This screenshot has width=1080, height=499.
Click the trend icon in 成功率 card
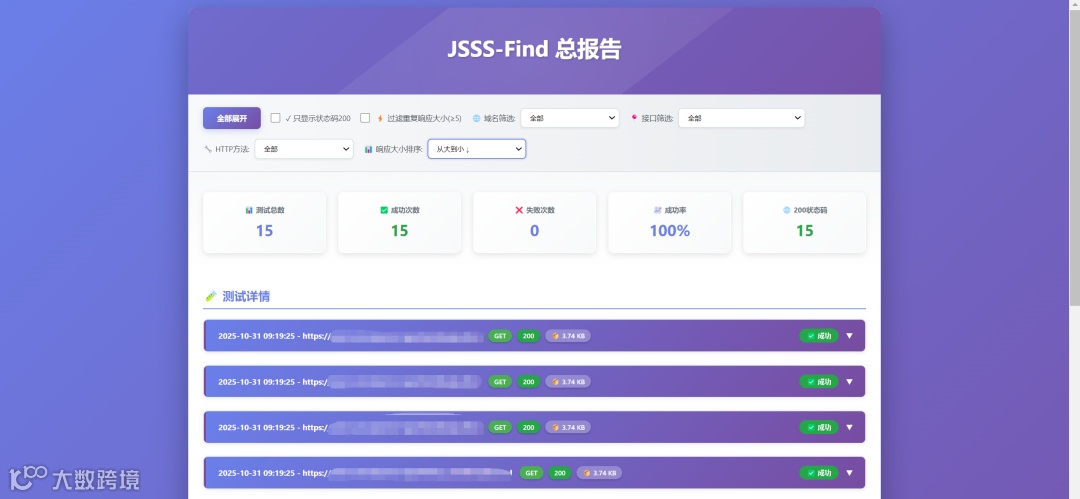coord(657,210)
